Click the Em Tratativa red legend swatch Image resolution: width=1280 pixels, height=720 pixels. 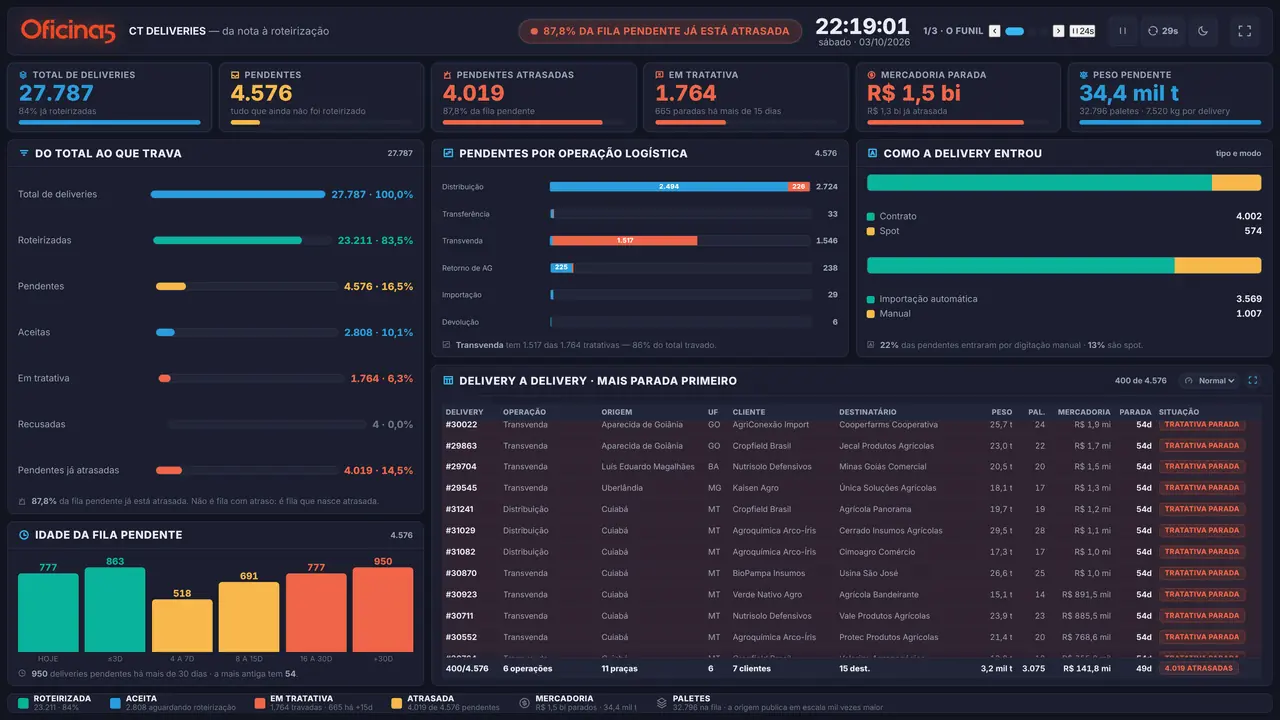pos(260,703)
